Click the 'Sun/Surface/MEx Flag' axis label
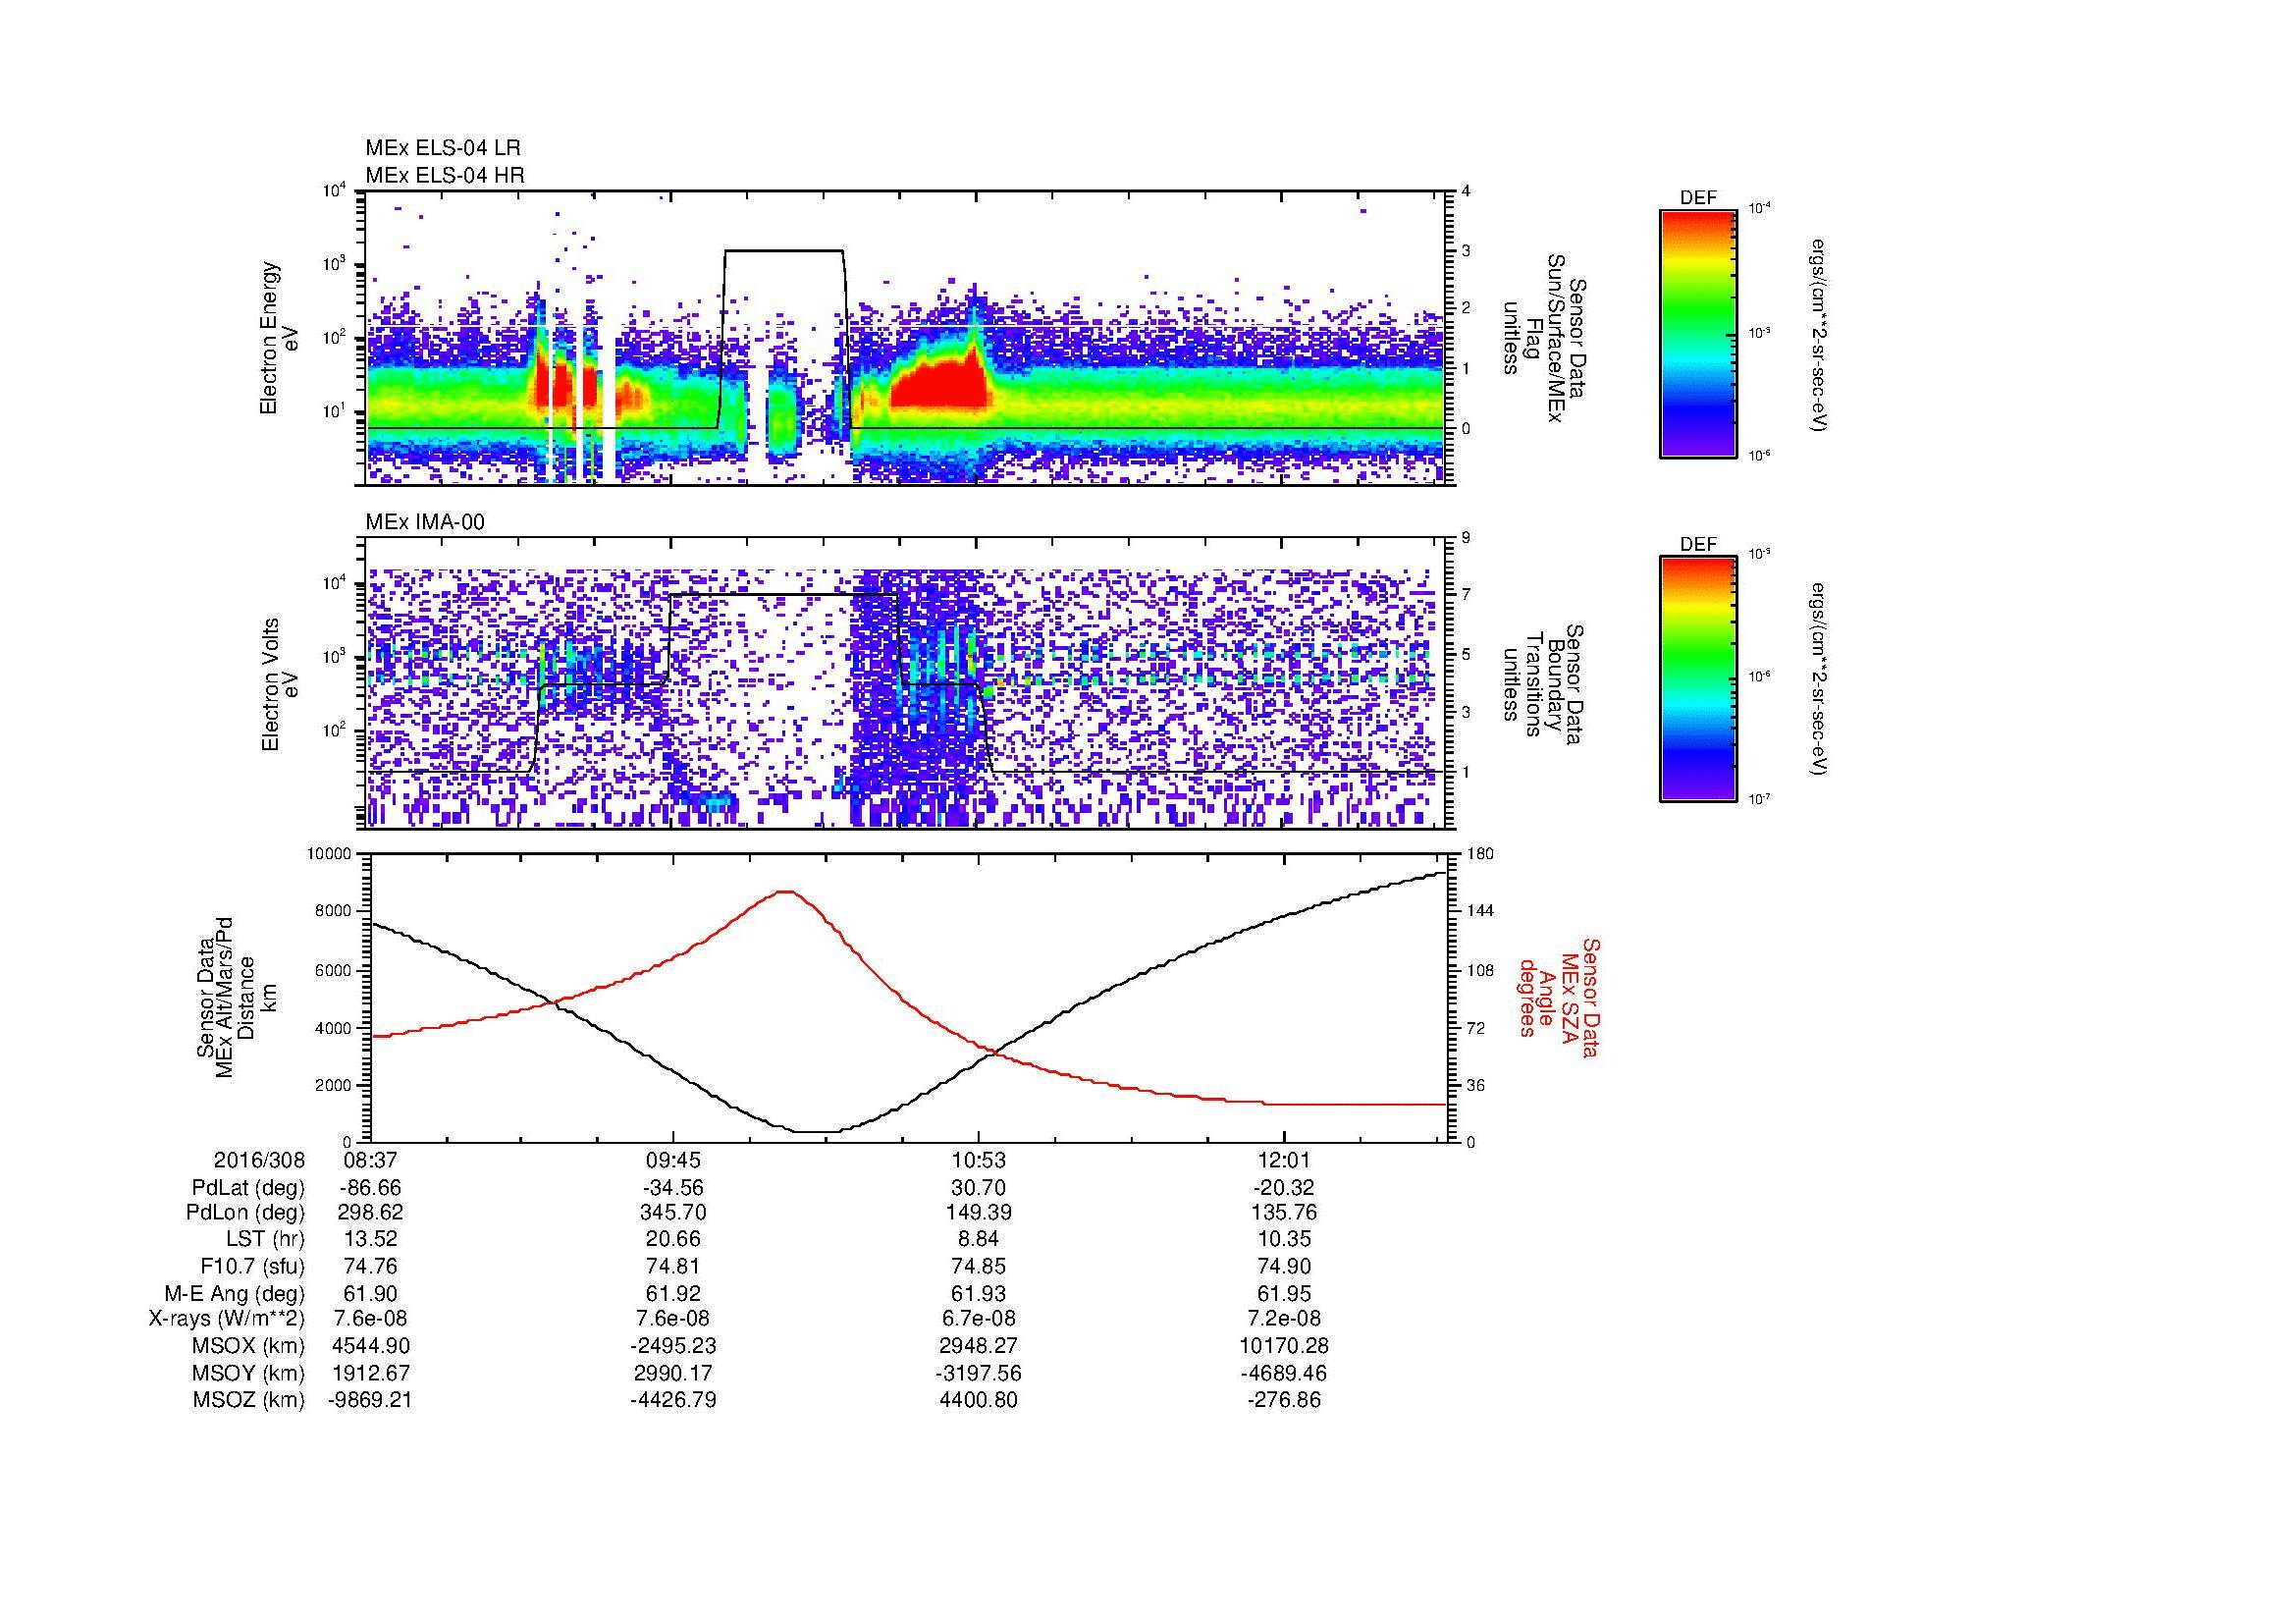 (x=1543, y=338)
